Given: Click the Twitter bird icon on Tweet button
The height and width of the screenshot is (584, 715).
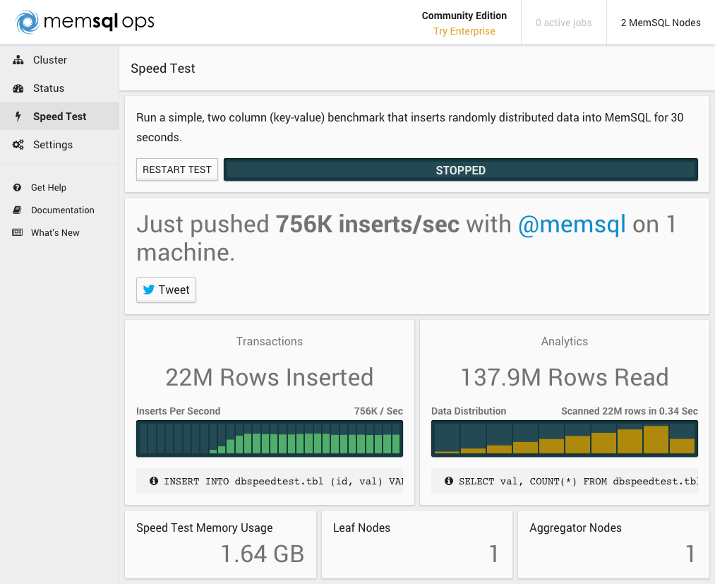Looking at the screenshot, I should [149, 289].
